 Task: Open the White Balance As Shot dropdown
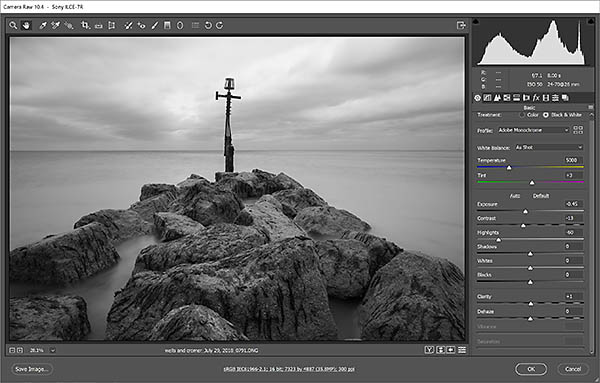549,147
